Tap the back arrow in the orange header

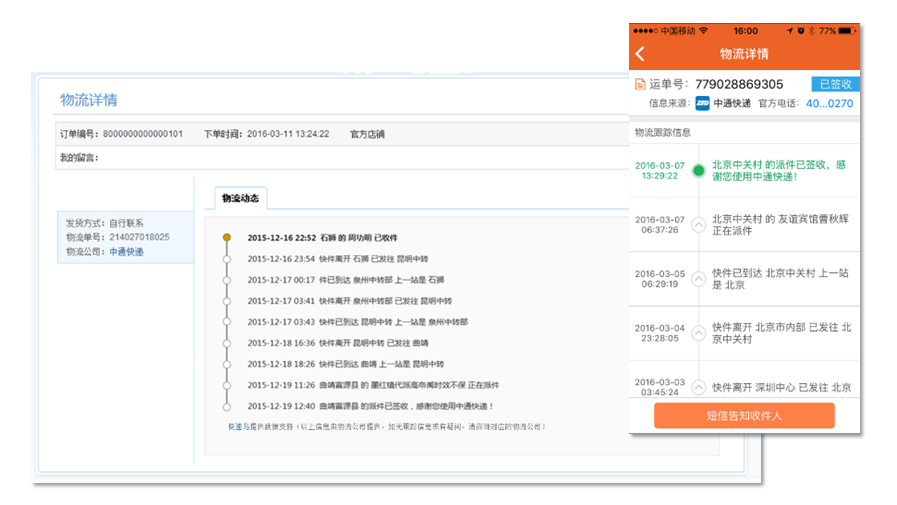(x=640, y=54)
